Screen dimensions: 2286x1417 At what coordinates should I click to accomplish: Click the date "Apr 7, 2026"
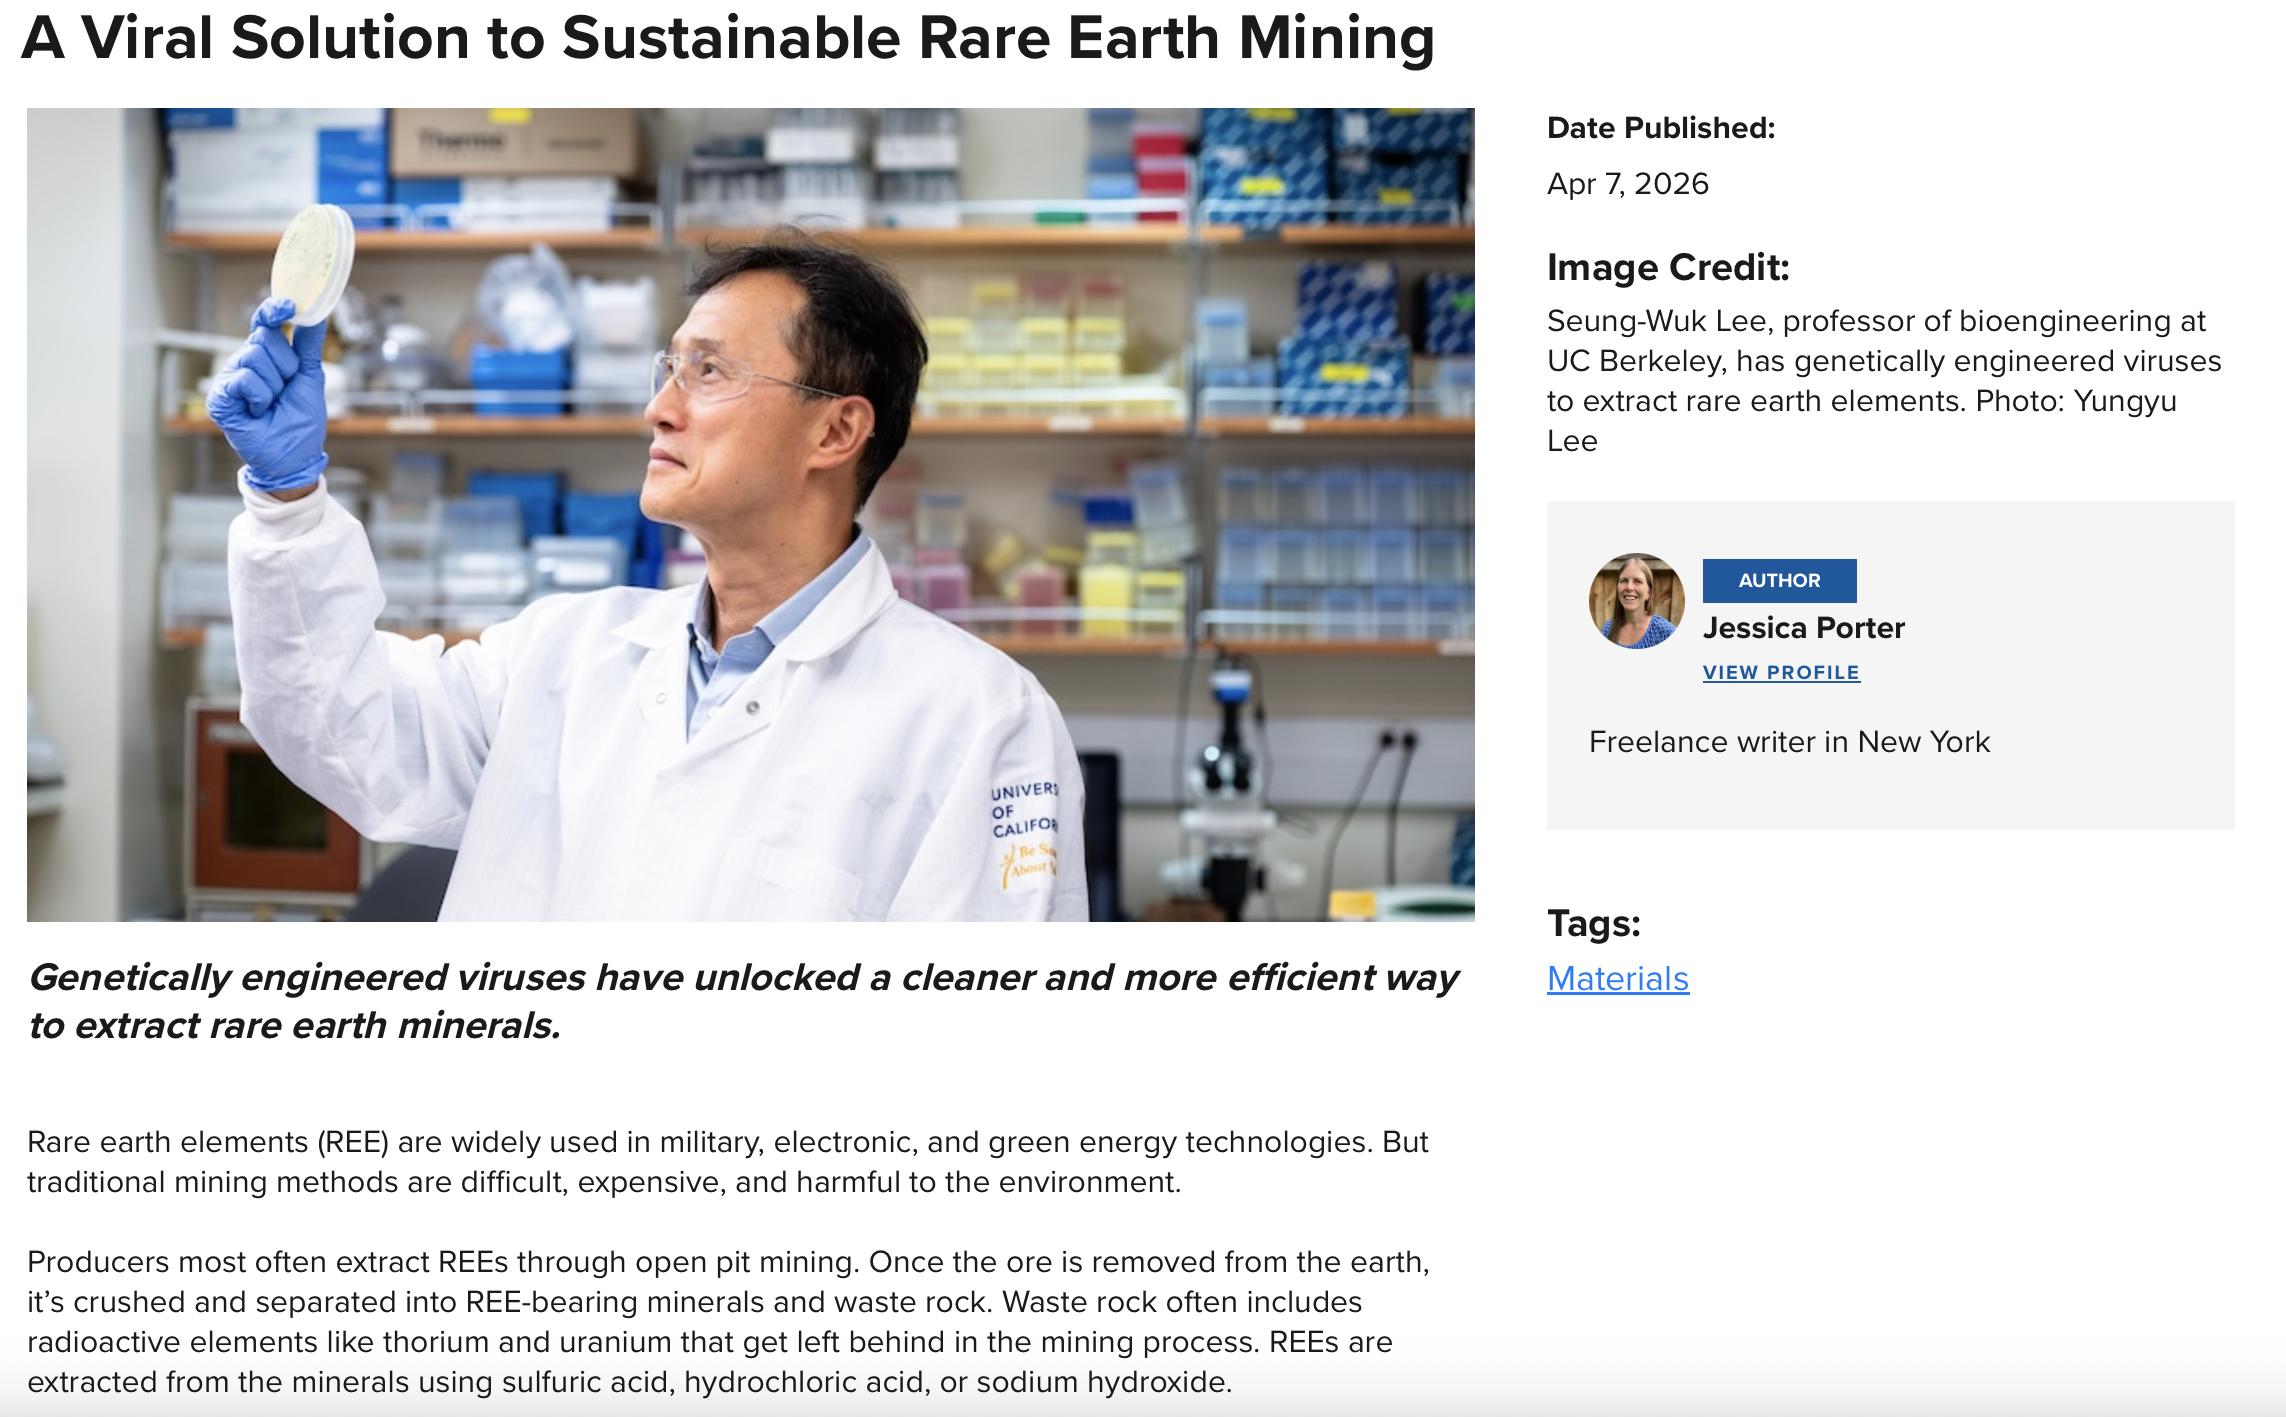pos(1627,184)
